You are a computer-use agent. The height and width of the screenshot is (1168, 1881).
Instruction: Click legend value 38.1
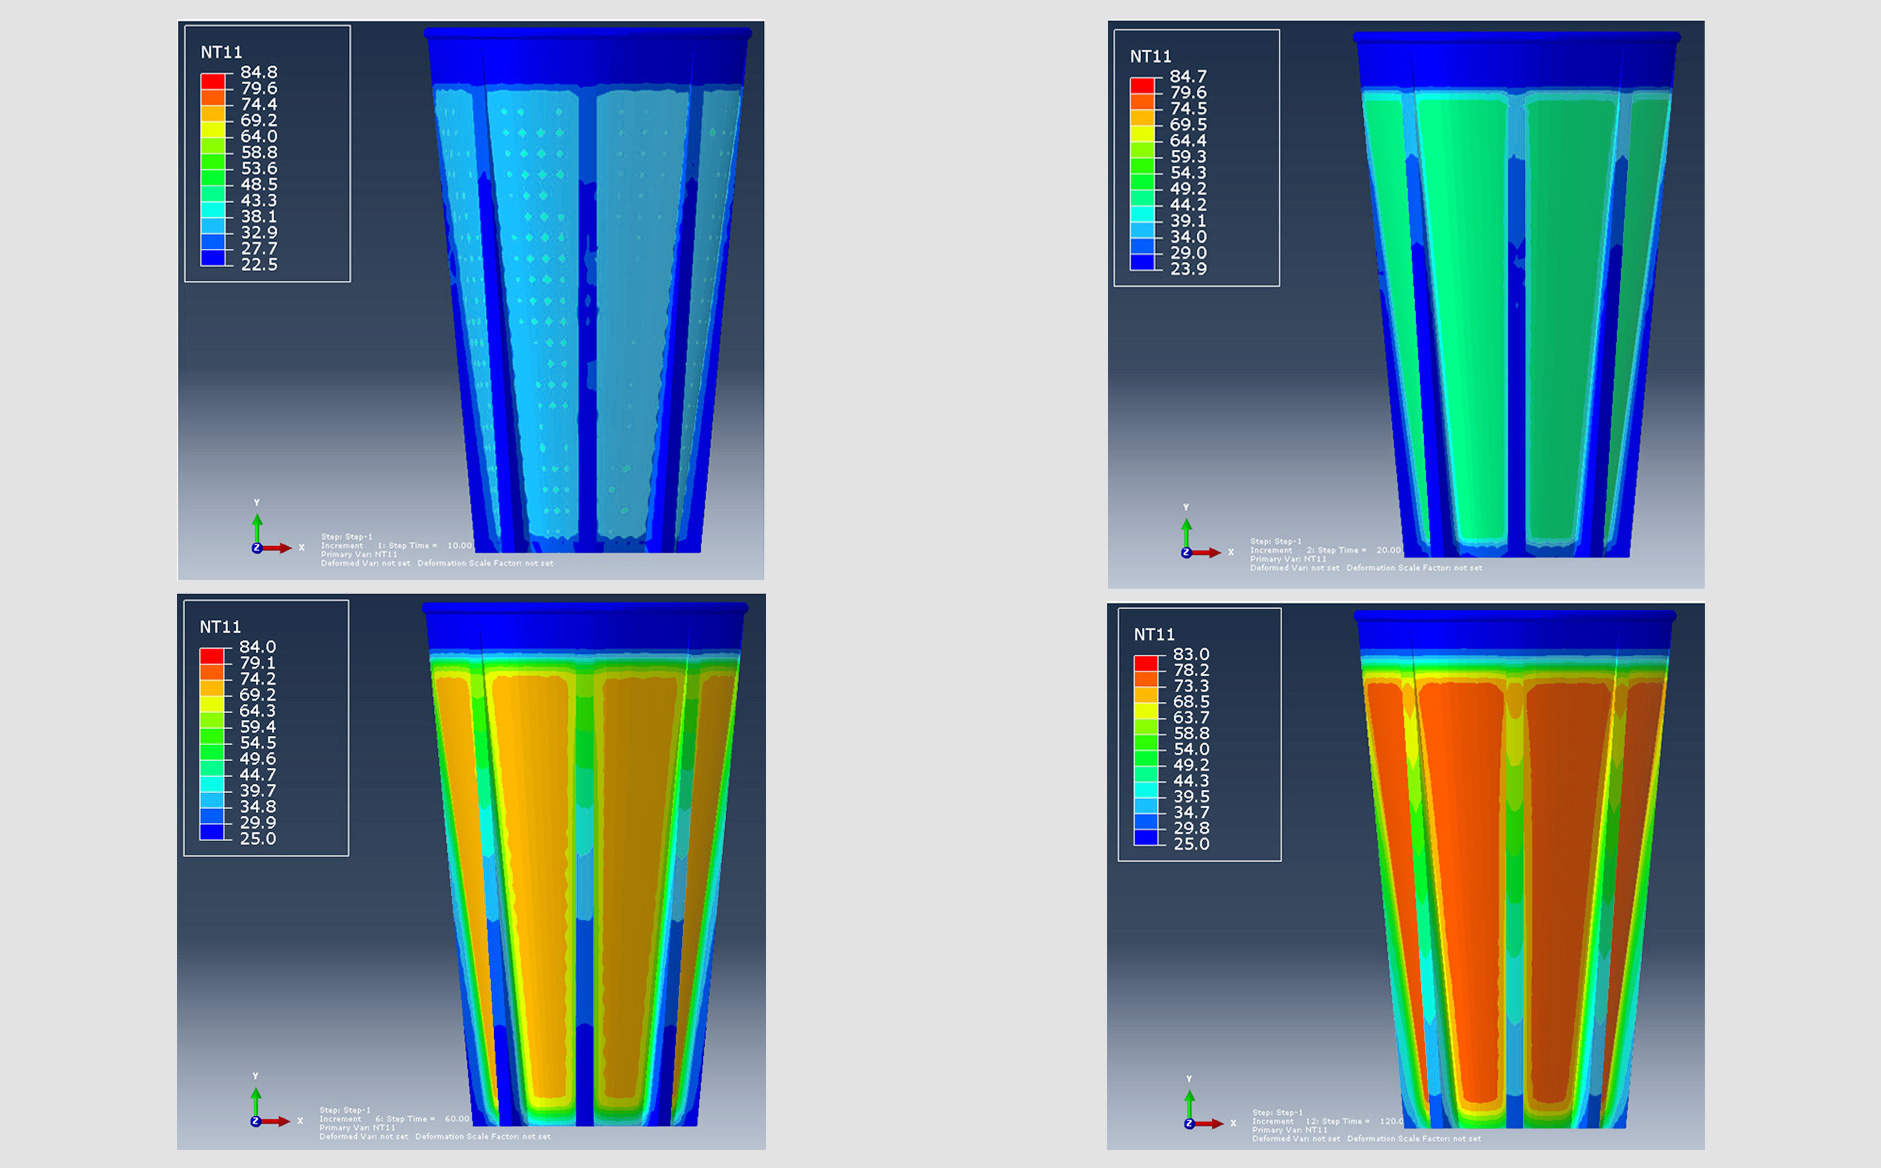pos(259,216)
